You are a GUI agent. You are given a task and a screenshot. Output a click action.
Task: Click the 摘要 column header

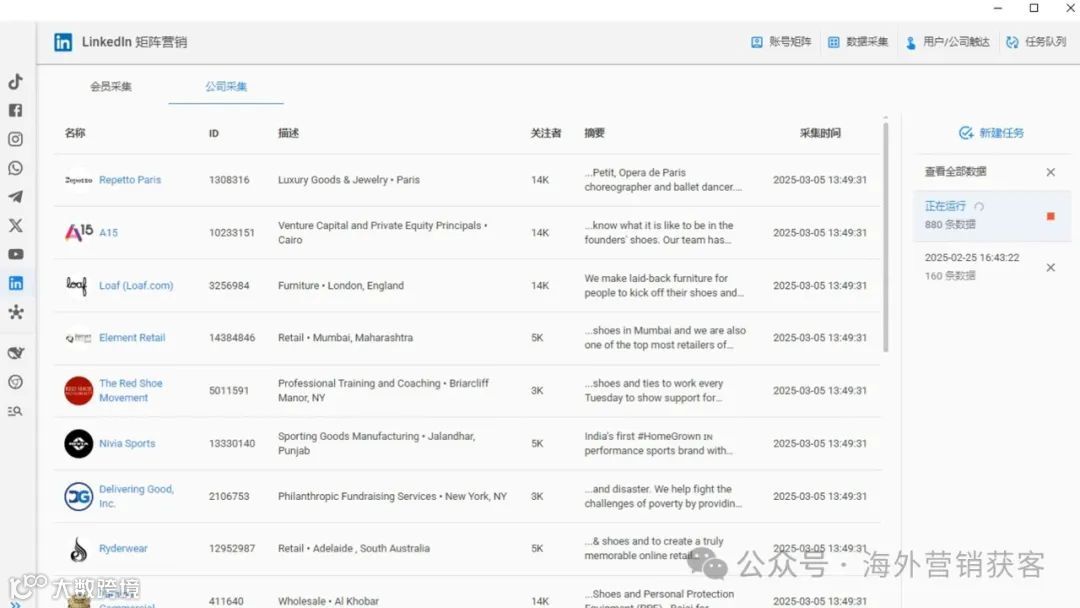[x=594, y=133]
